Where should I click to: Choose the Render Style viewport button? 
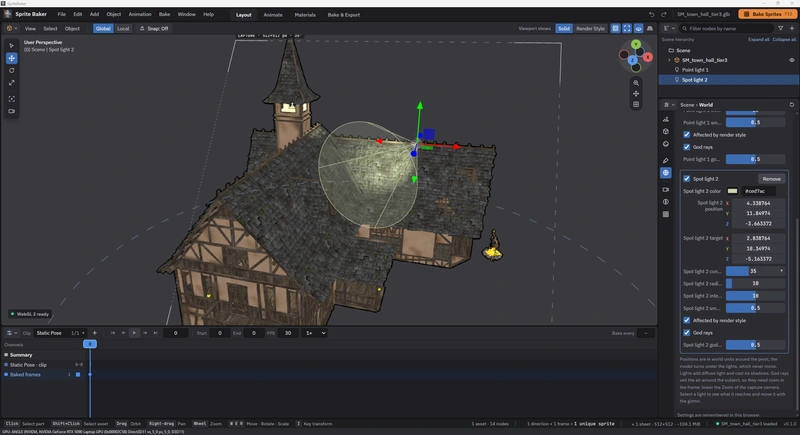click(590, 29)
